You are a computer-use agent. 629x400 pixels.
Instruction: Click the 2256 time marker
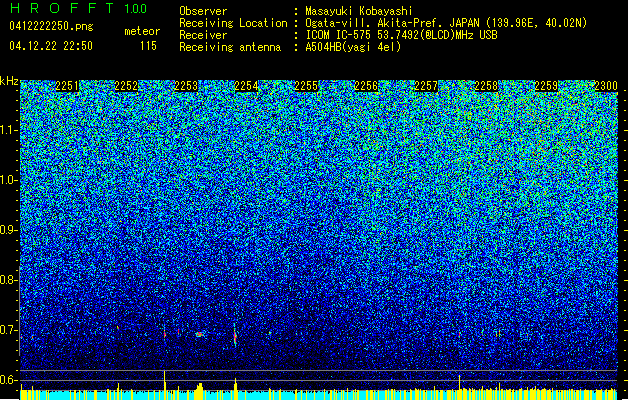click(x=366, y=86)
